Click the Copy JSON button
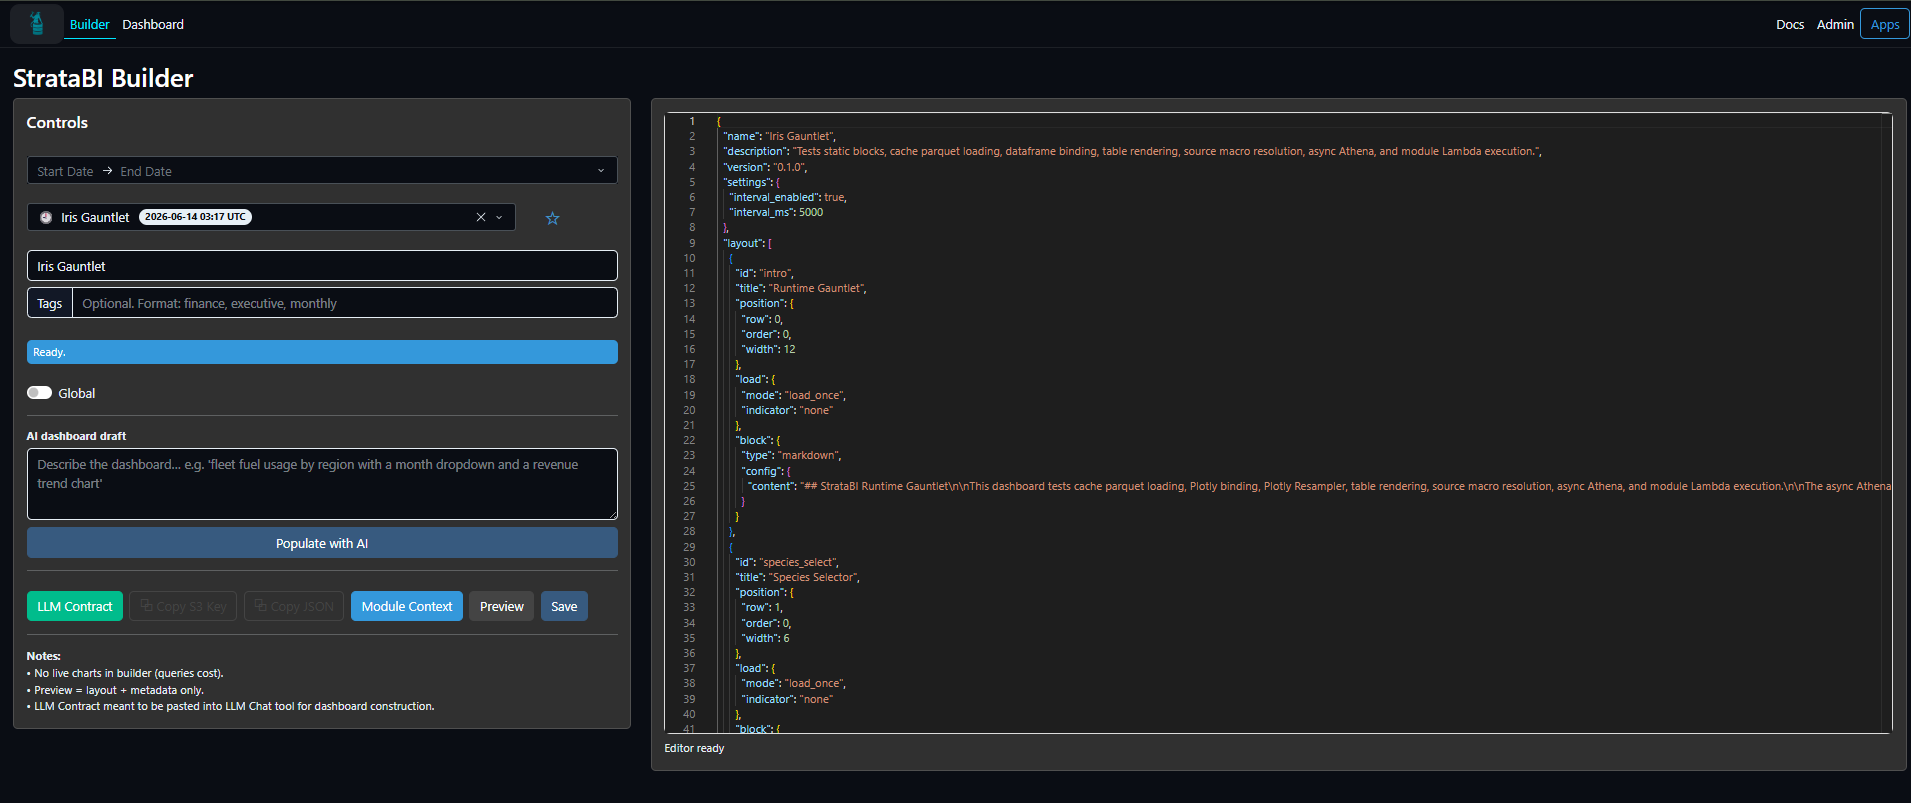The image size is (1911, 803). tap(294, 606)
